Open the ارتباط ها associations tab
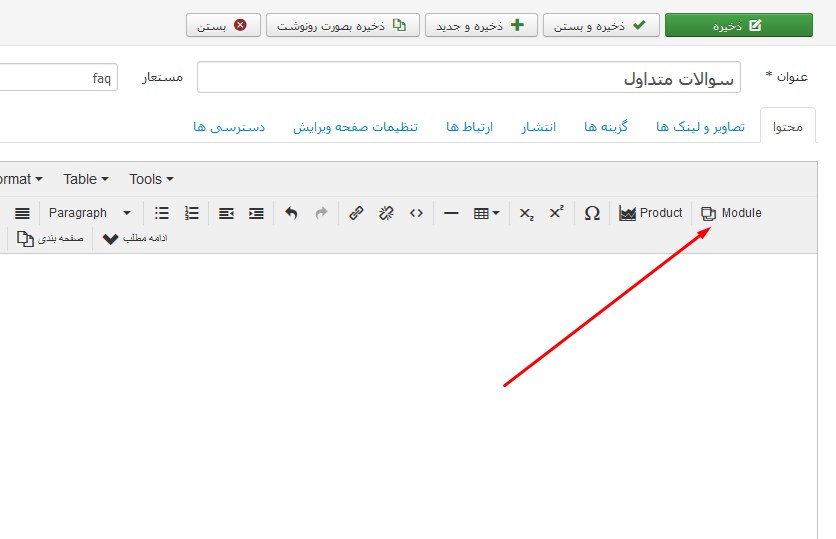Viewport: 836px width, 539px height. [x=469, y=126]
